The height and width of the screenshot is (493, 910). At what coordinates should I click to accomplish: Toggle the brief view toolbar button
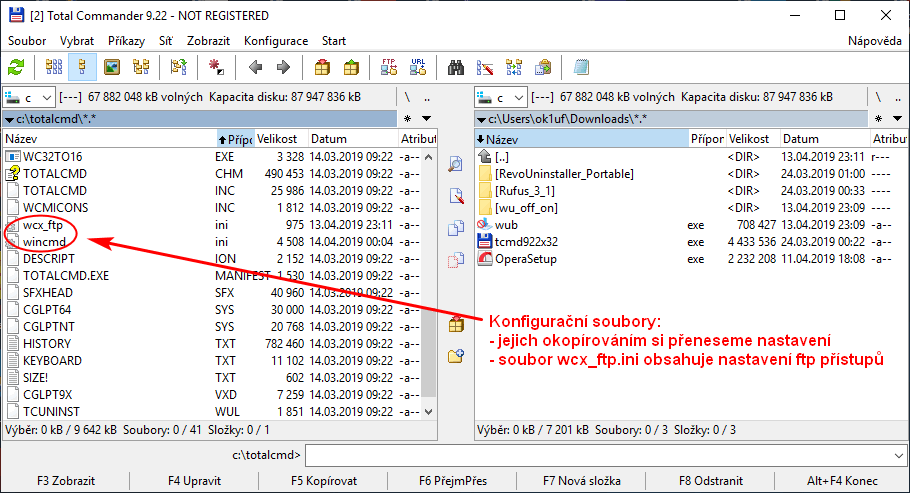pos(53,67)
